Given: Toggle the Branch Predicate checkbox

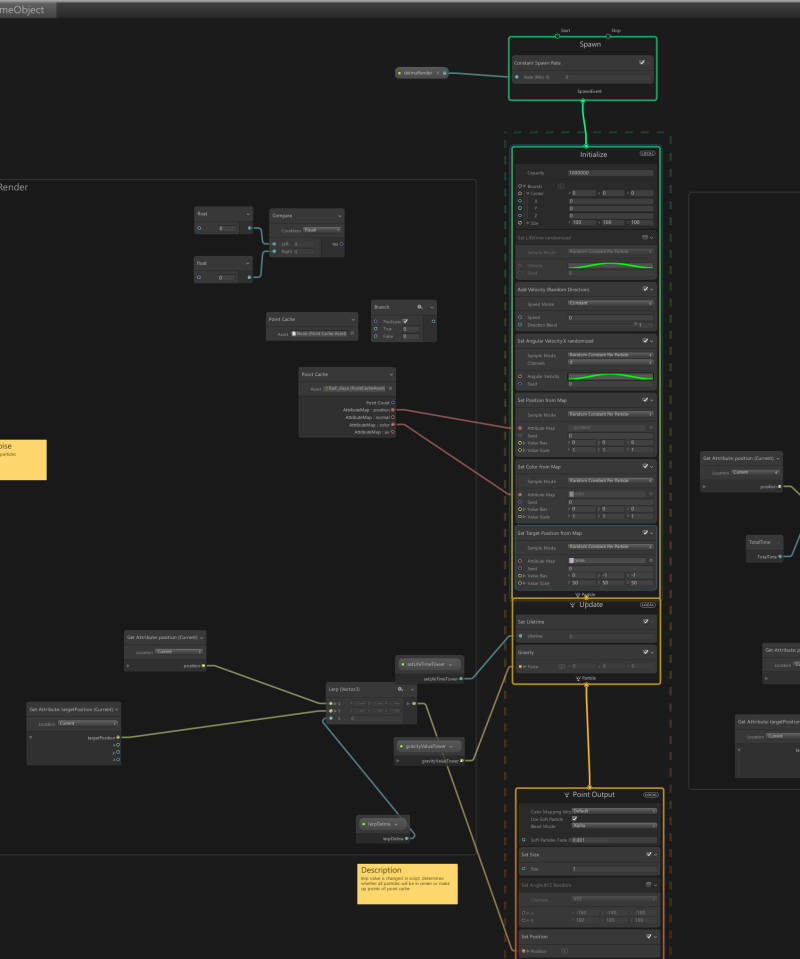Looking at the screenshot, I should click(x=405, y=321).
